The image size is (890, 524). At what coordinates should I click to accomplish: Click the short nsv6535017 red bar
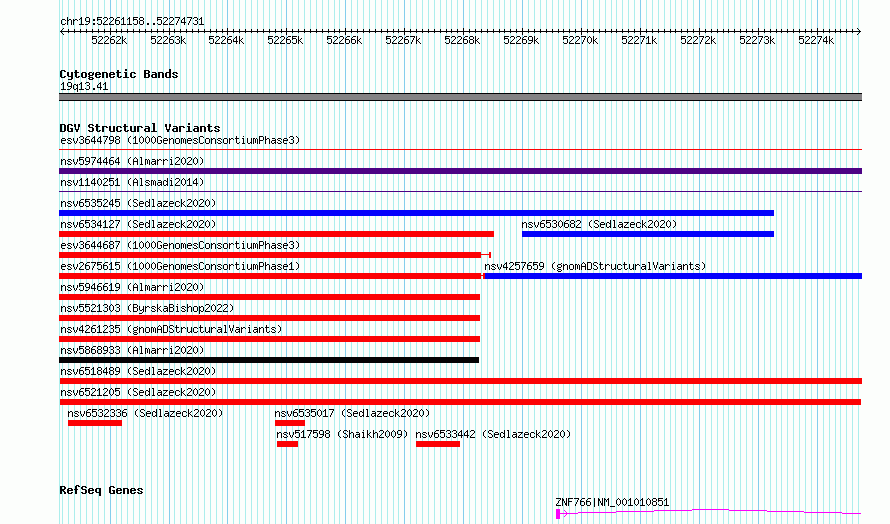pyautogui.click(x=290, y=423)
